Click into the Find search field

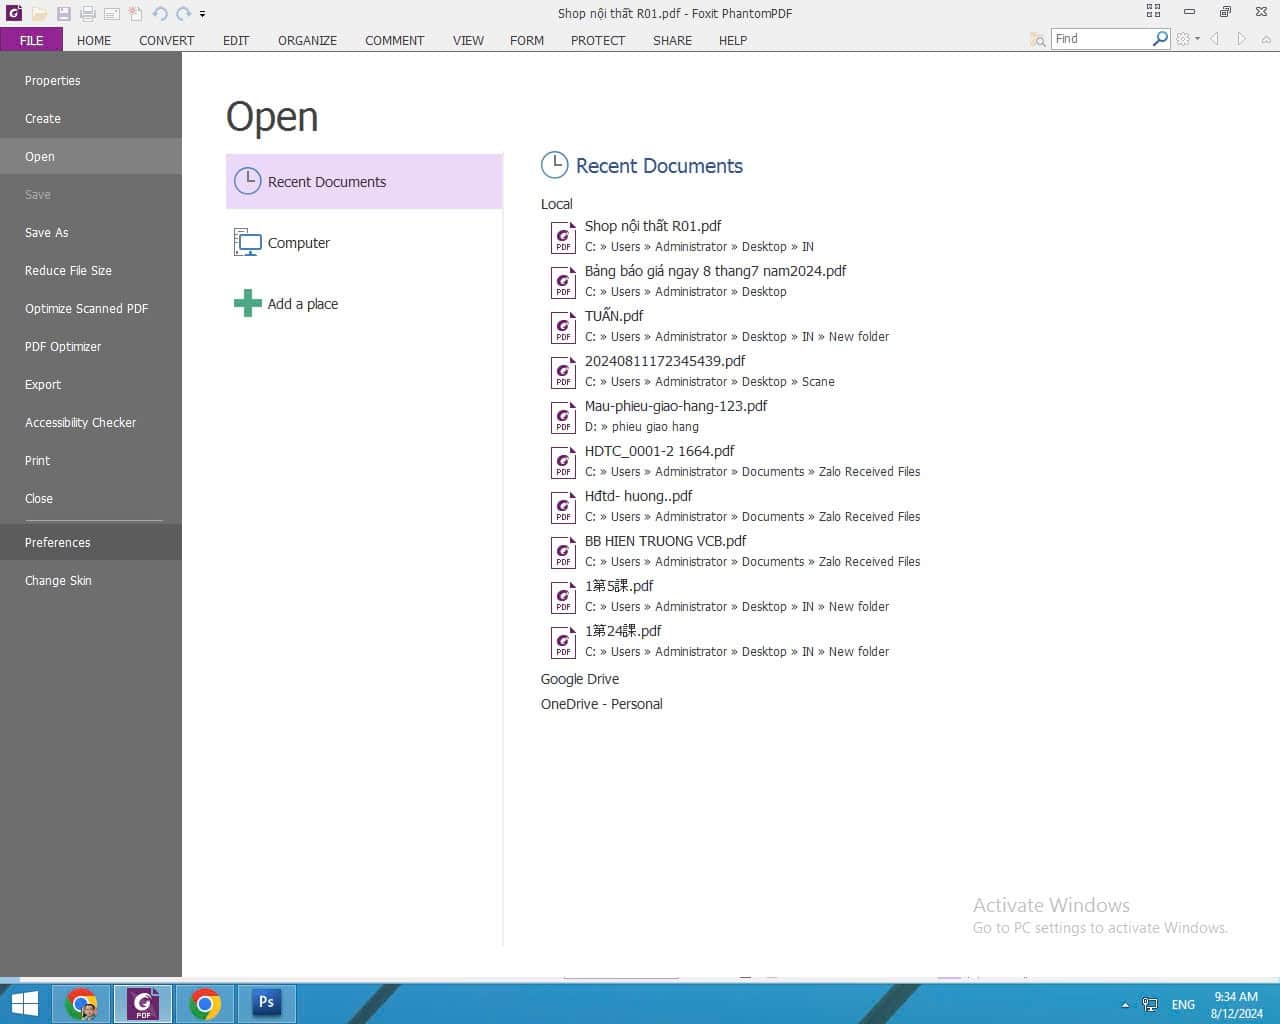pyautogui.click(x=1101, y=39)
